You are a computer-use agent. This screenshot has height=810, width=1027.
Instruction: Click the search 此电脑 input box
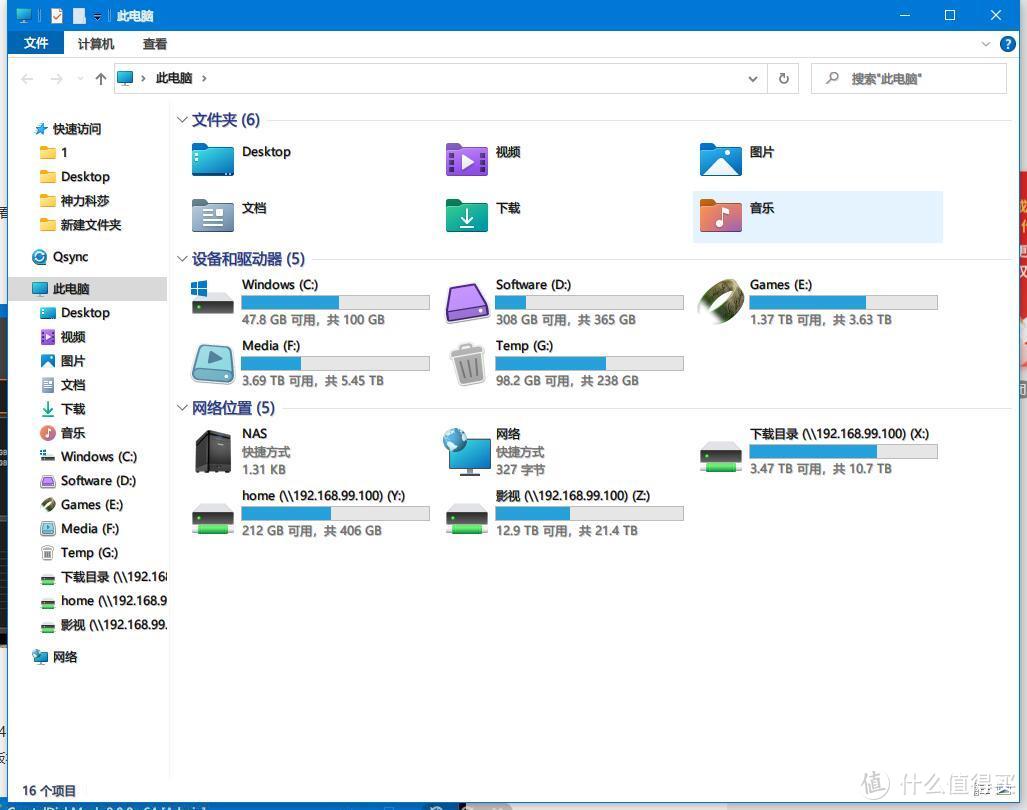[x=908, y=79]
